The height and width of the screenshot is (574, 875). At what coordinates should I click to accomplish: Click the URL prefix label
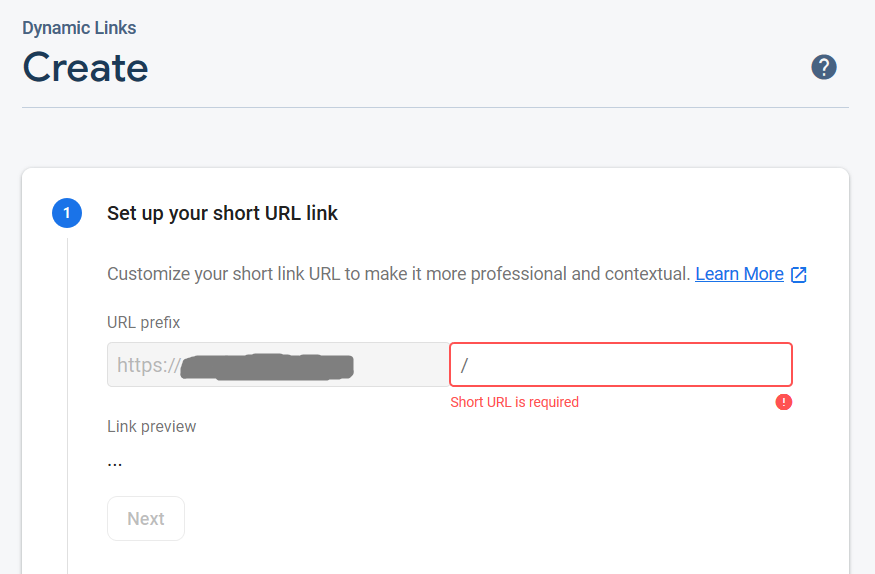pos(144,322)
